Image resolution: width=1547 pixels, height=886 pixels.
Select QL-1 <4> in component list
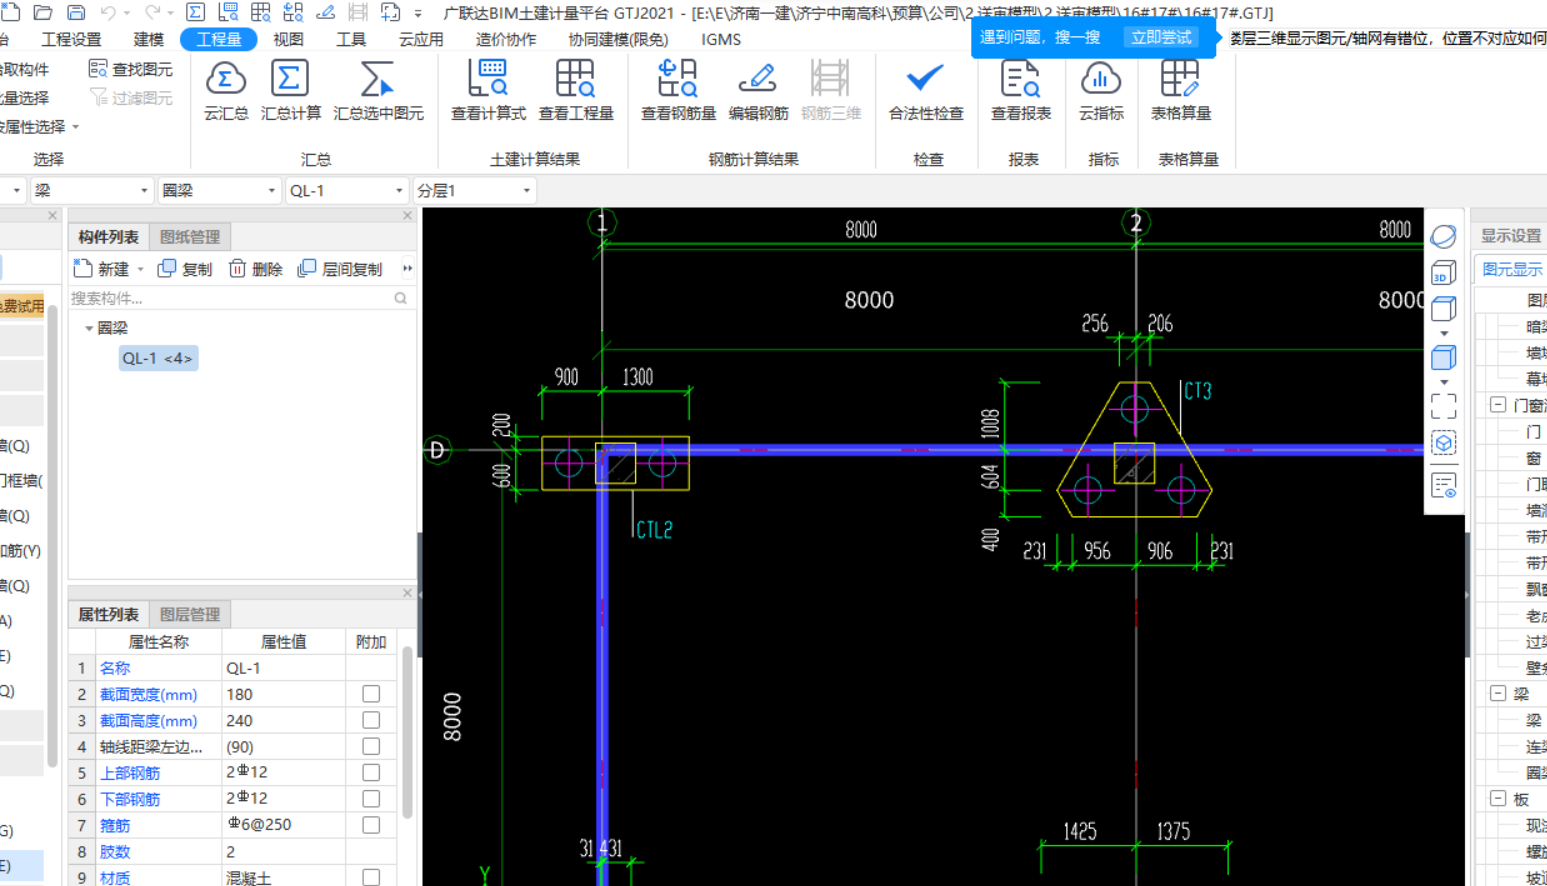[158, 358]
